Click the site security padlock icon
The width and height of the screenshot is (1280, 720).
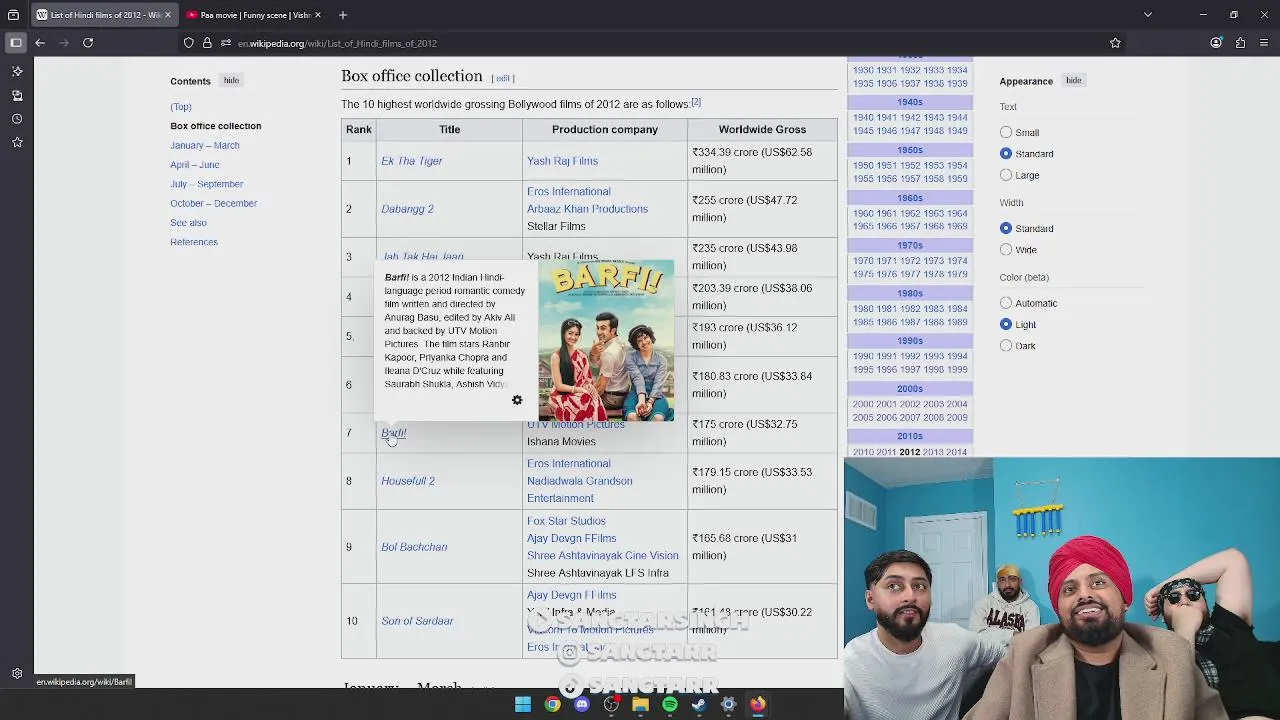tap(207, 43)
